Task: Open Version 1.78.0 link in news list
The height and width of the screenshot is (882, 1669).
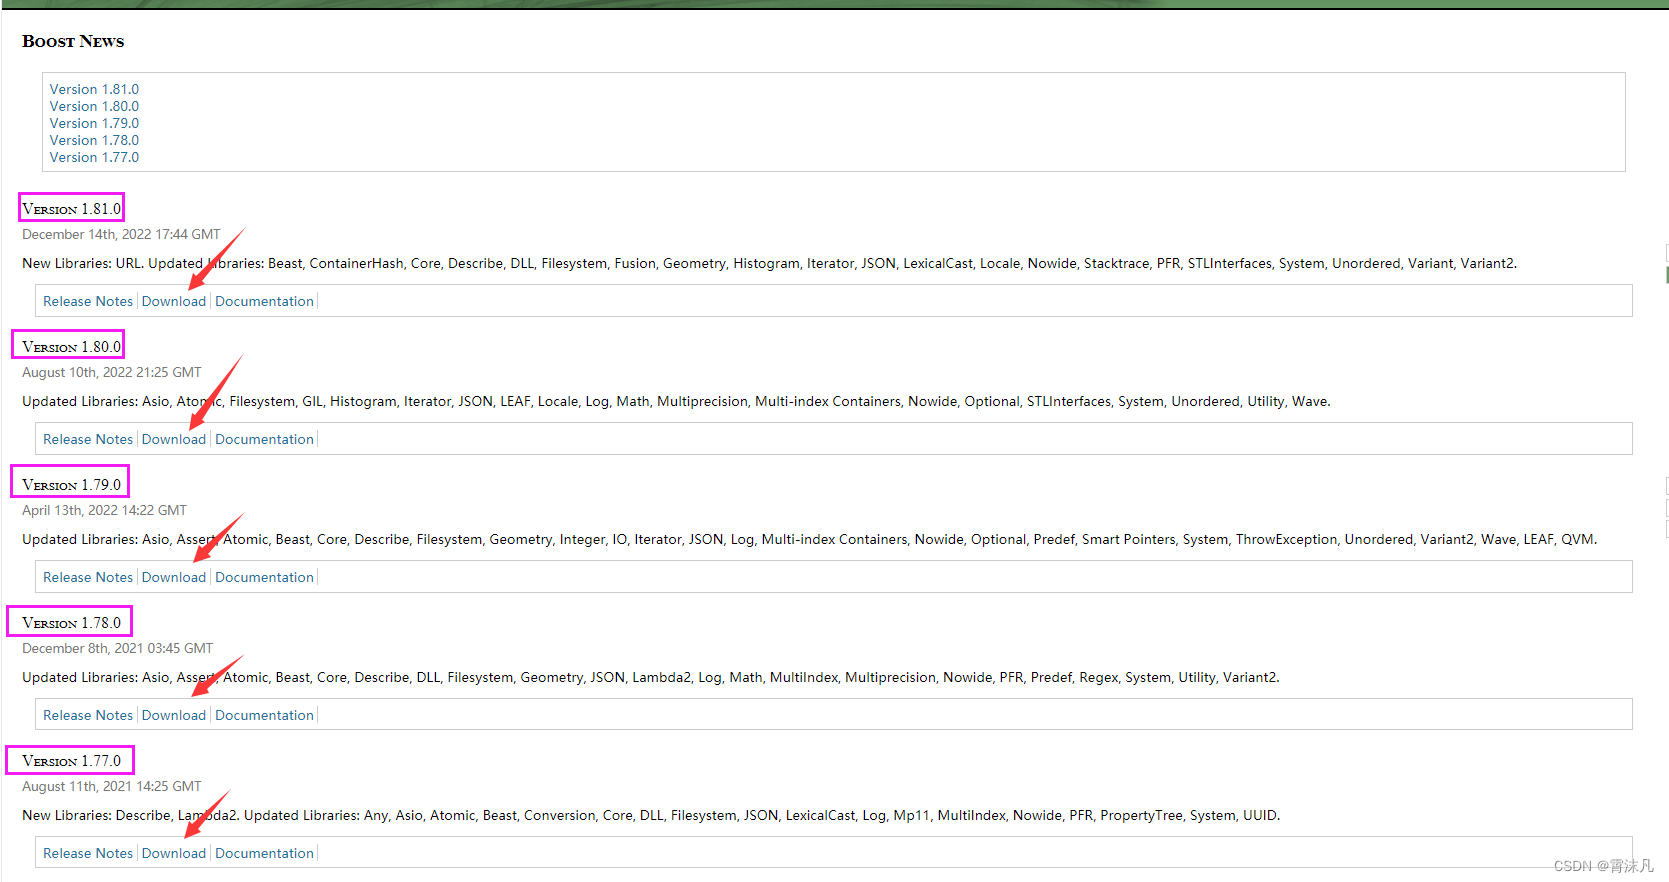Action: tap(94, 140)
